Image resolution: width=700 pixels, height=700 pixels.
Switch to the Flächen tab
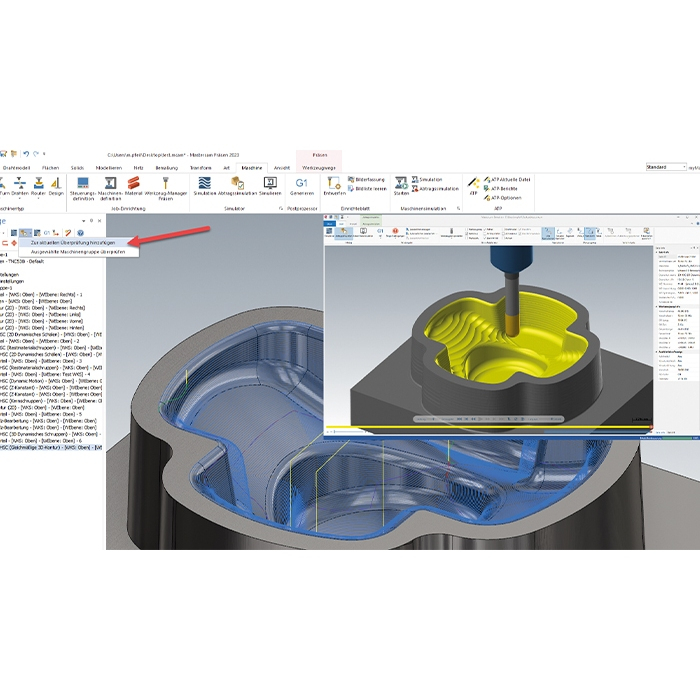pos(50,168)
